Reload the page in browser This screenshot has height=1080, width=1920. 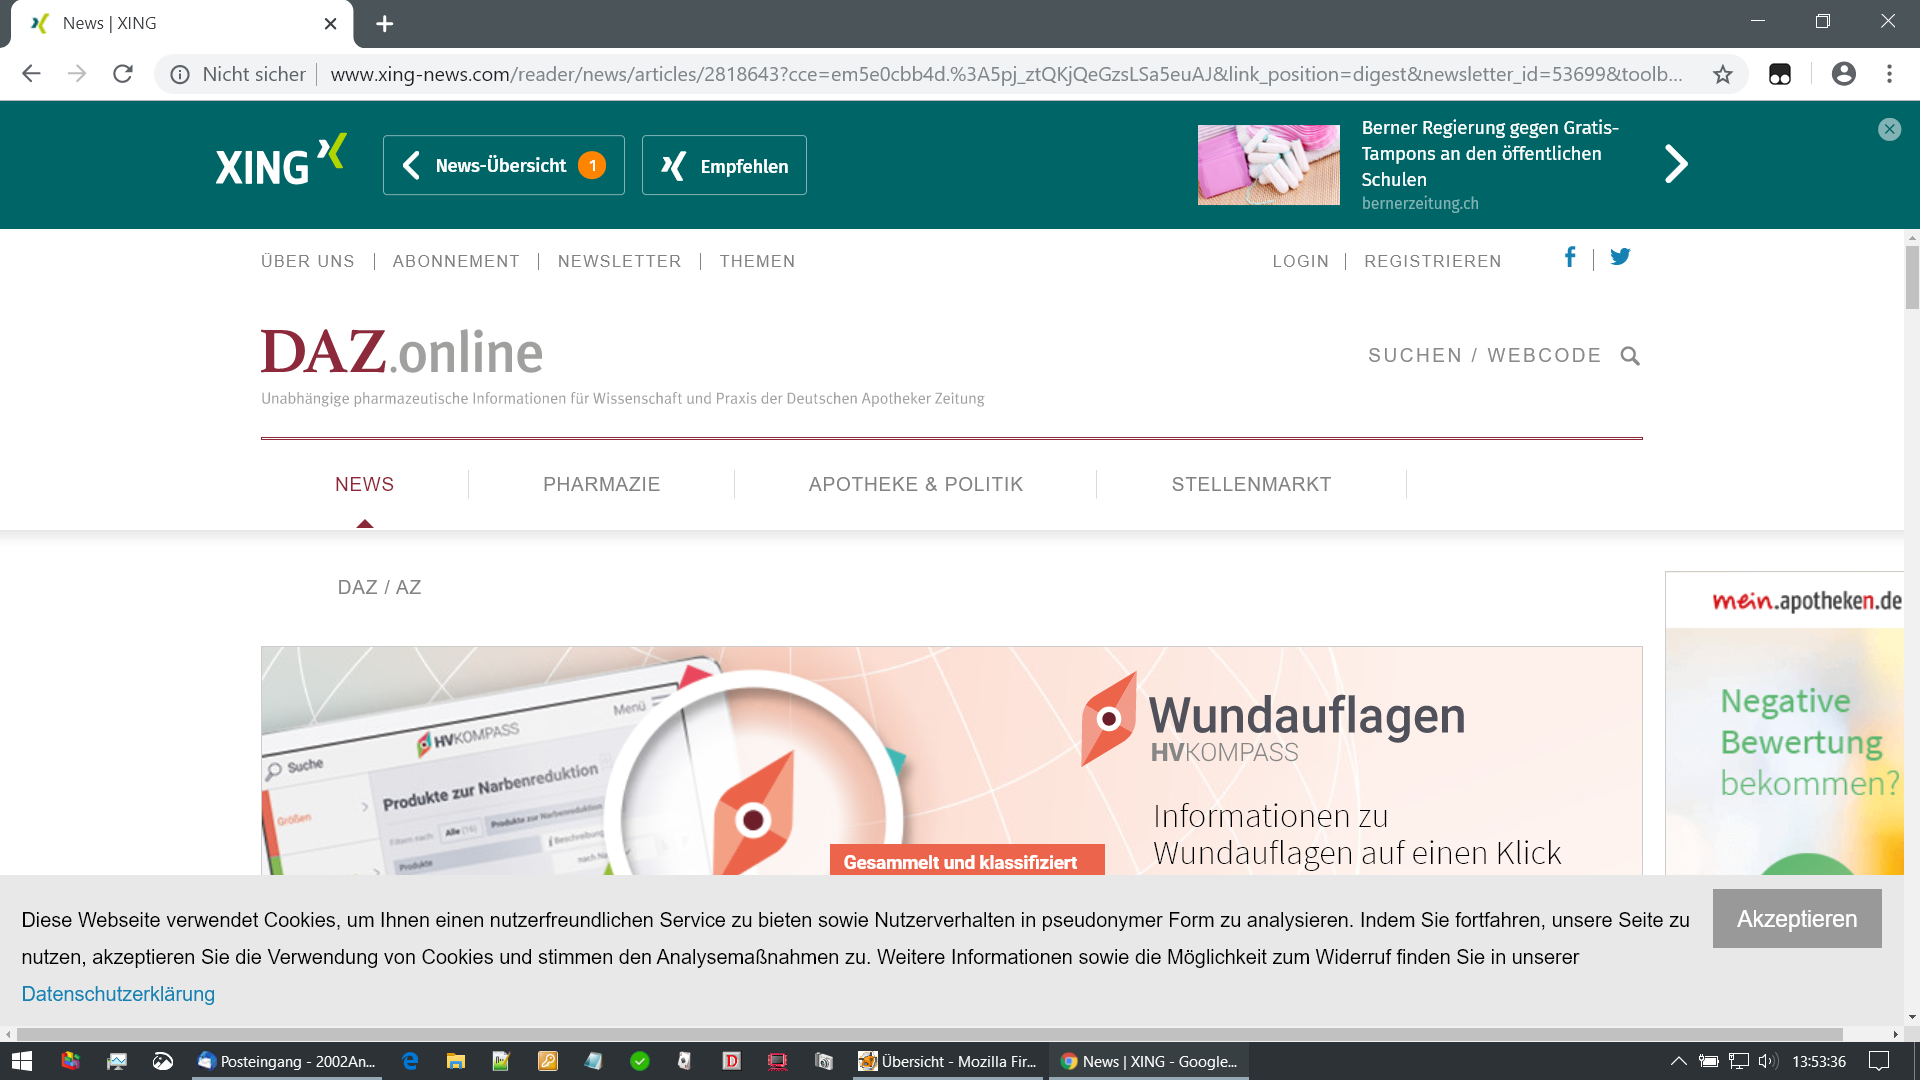(x=123, y=74)
